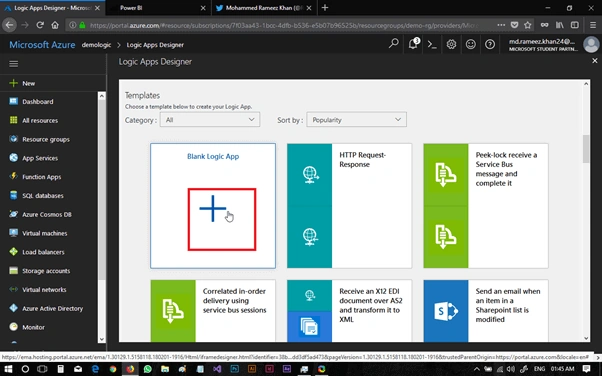This screenshot has height=376, width=602.
Task: Bookmark this page with the star icon
Action: click(528, 25)
